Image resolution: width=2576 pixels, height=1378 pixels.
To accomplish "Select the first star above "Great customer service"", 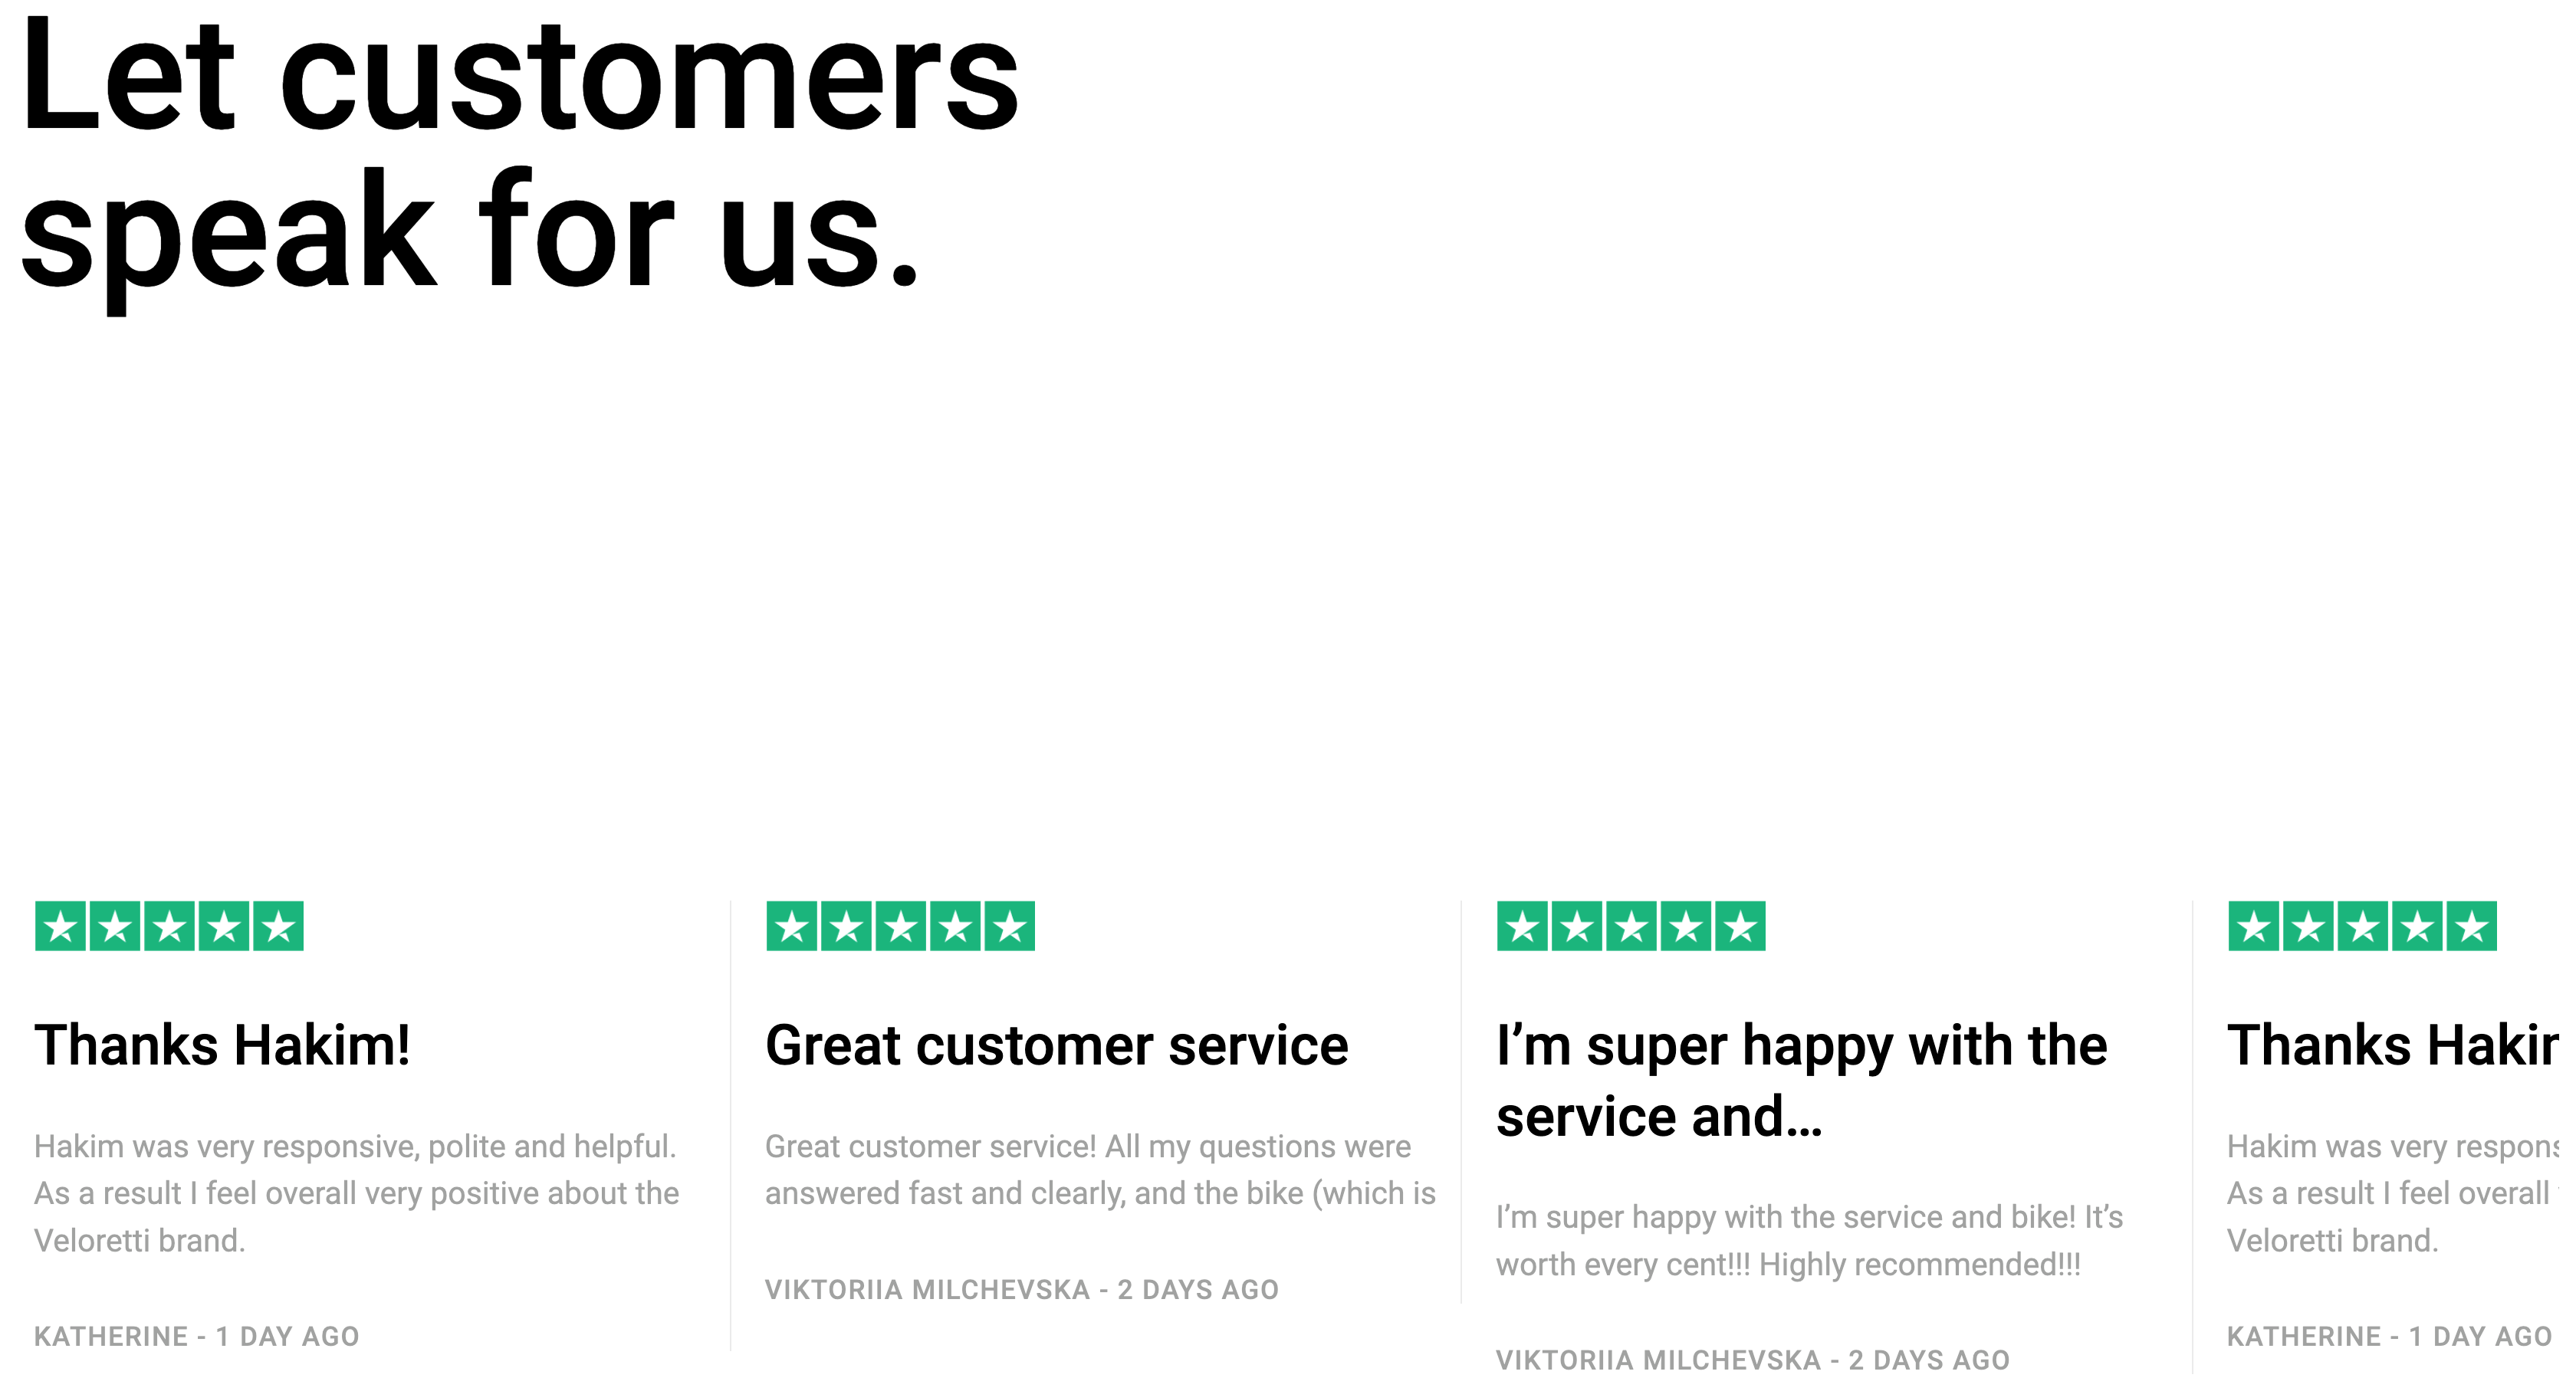I will tap(792, 926).
